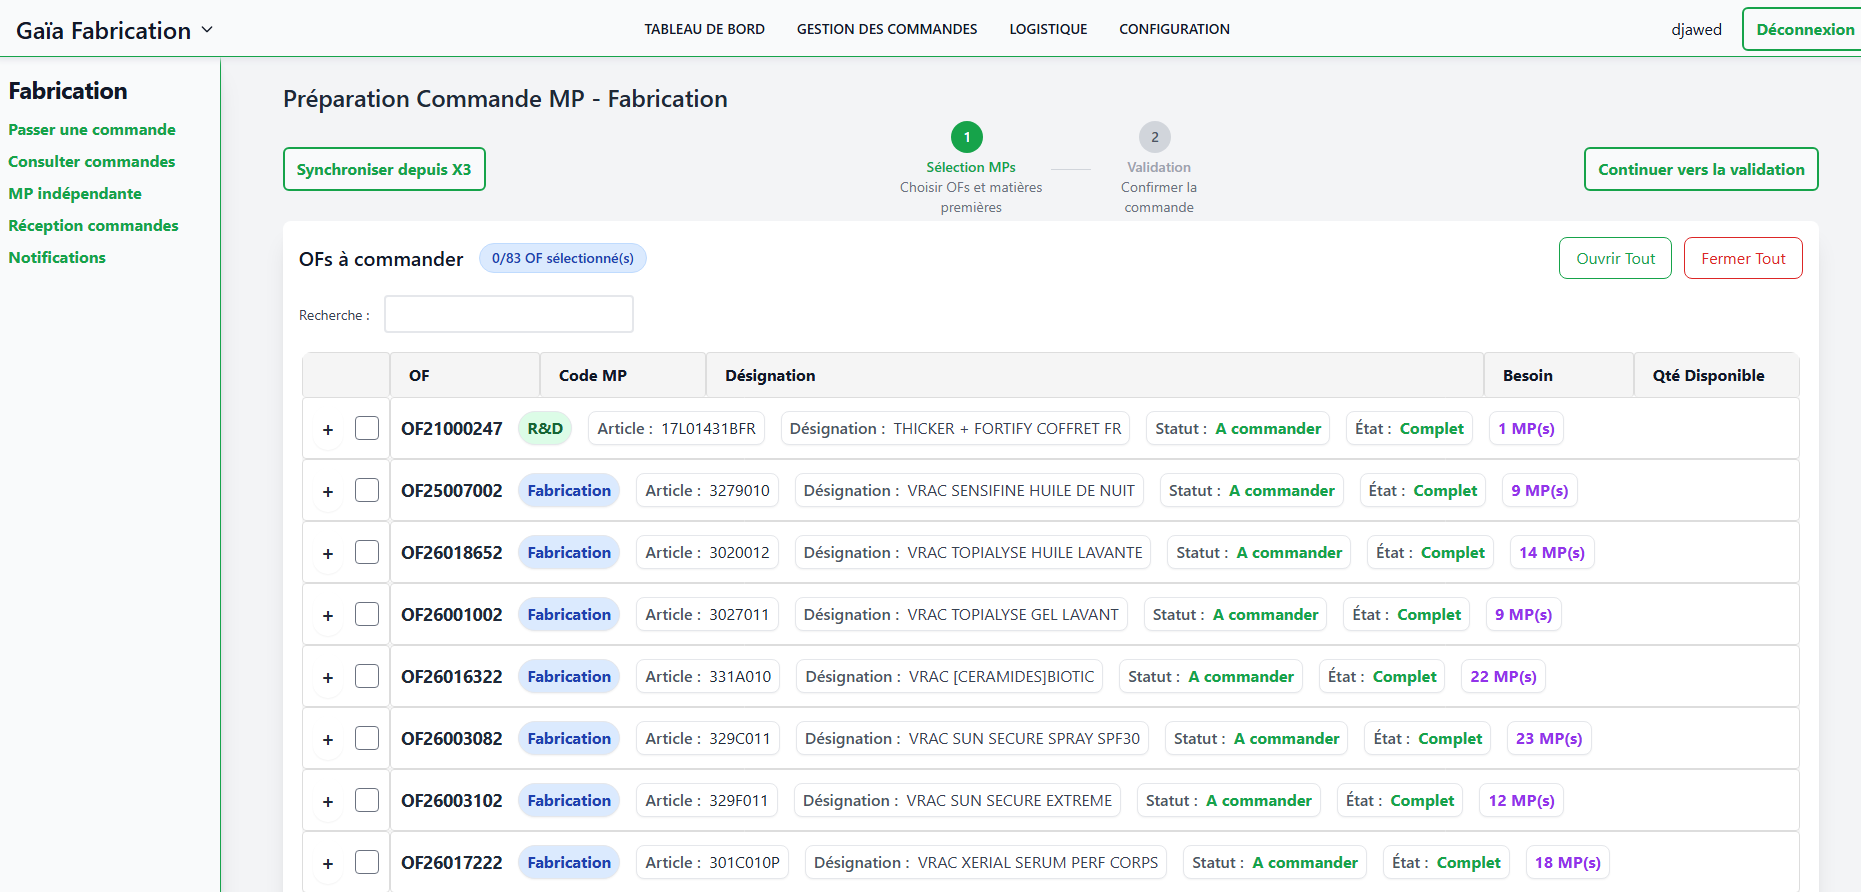The image size is (1861, 892).
Task: Open Réception commandes page
Action: (x=93, y=225)
